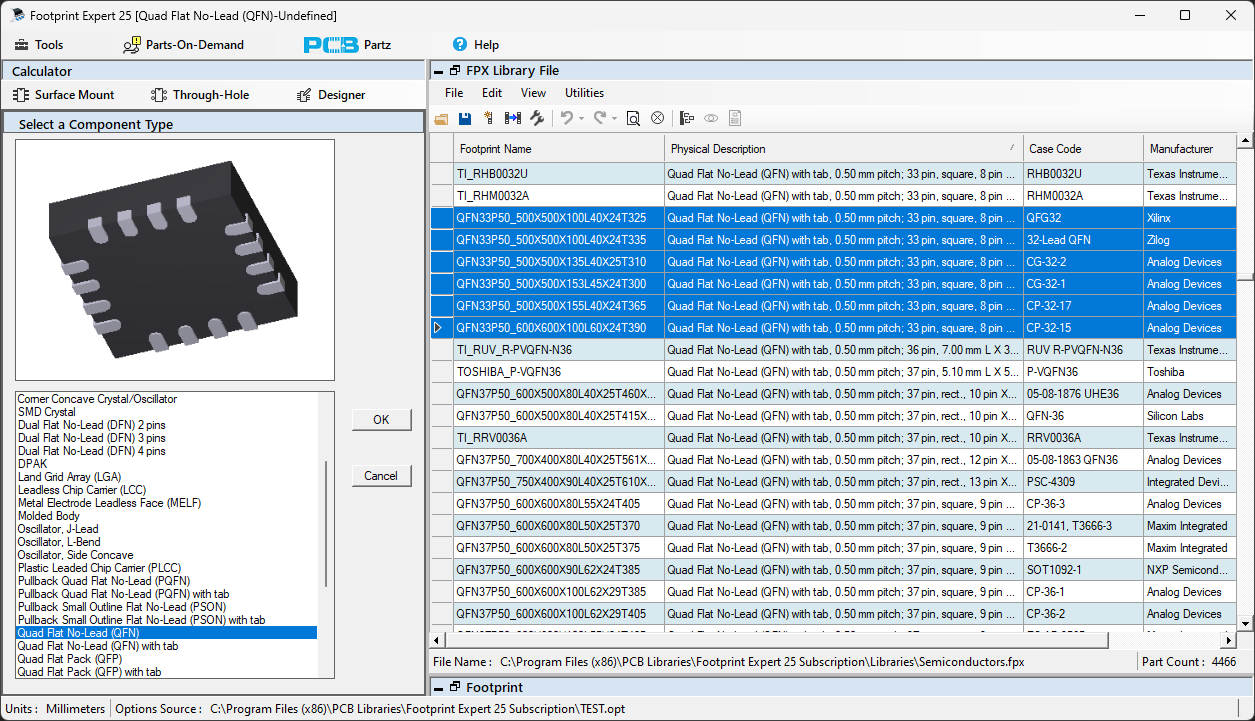The height and width of the screenshot is (721, 1255).
Task: Select DPAK component type
Action: coord(32,464)
